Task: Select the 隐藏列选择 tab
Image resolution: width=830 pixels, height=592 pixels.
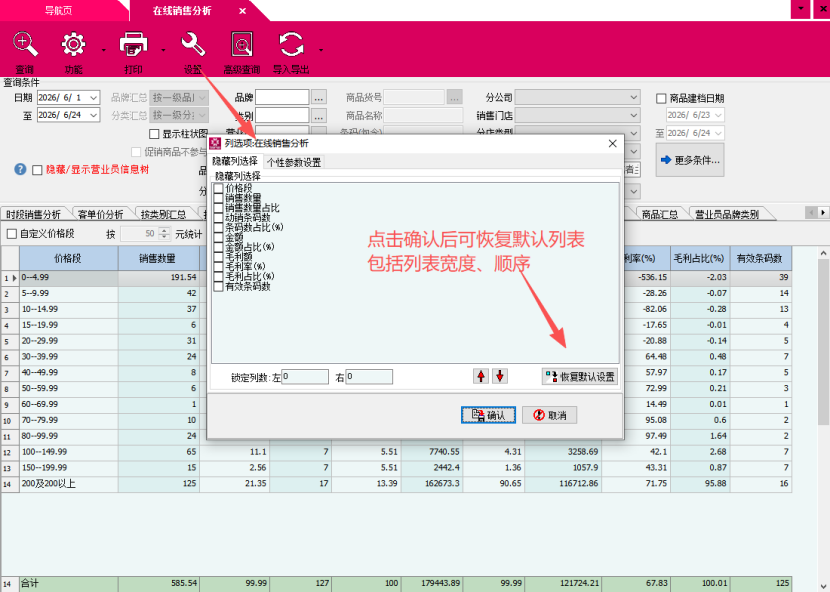Action: click(235, 161)
